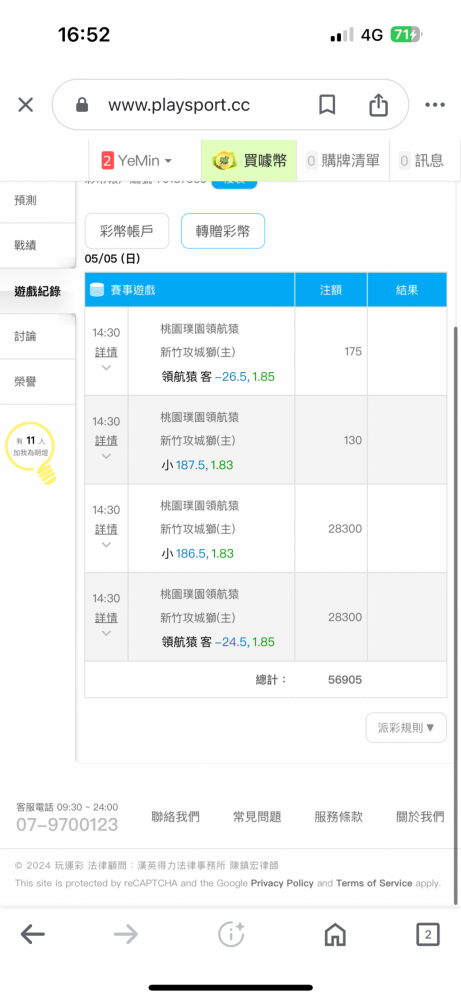Expand chevron in 小 186.5 row
This screenshot has height=1000, width=461.
click(106, 545)
